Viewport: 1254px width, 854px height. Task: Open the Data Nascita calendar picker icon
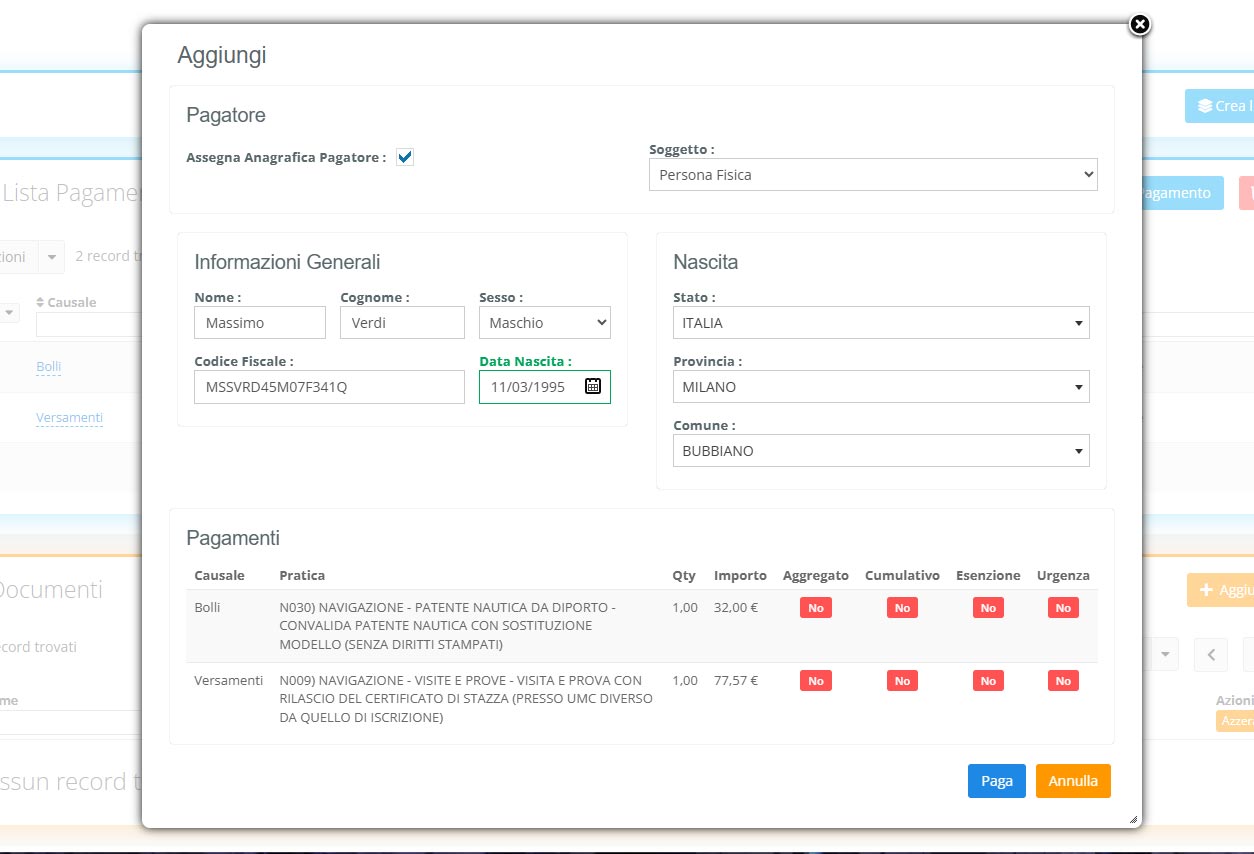tap(593, 386)
